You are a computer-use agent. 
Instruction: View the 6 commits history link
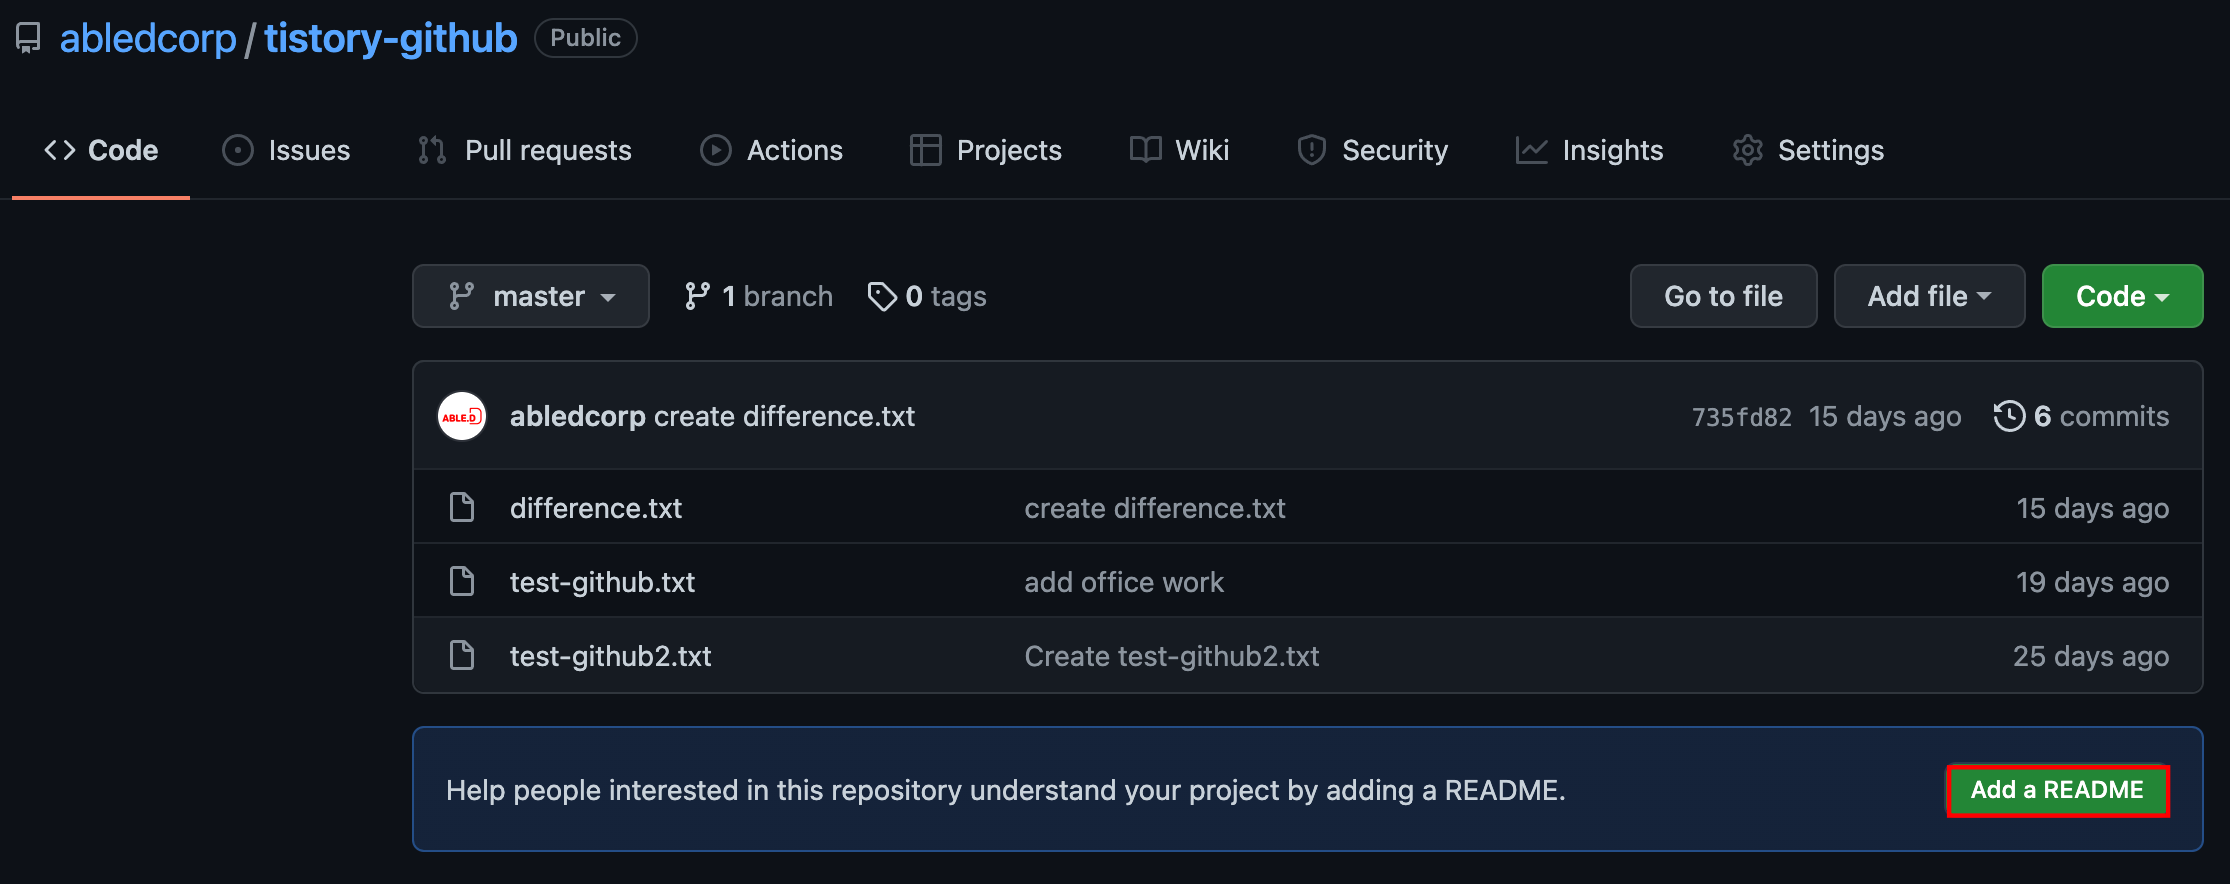pos(2081,416)
